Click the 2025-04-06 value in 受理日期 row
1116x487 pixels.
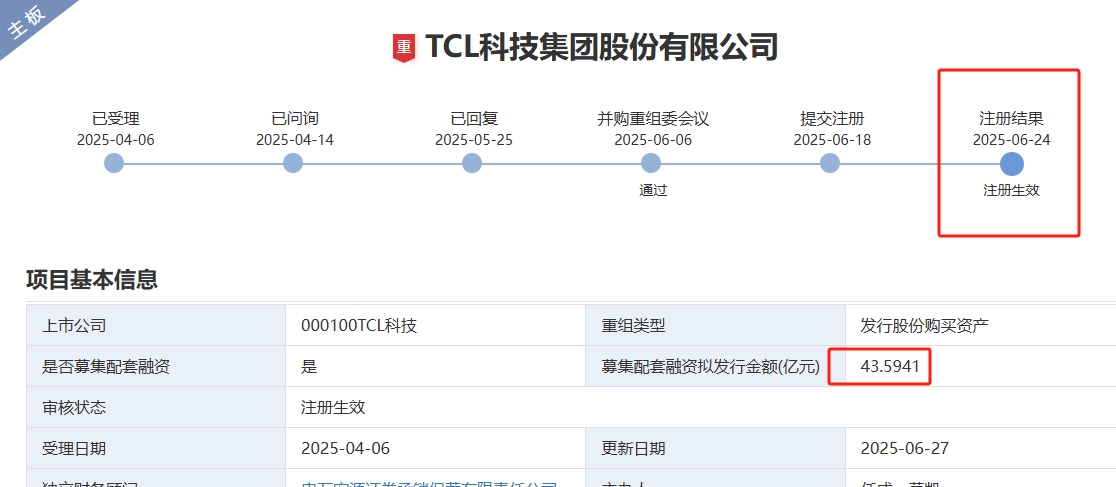345,449
